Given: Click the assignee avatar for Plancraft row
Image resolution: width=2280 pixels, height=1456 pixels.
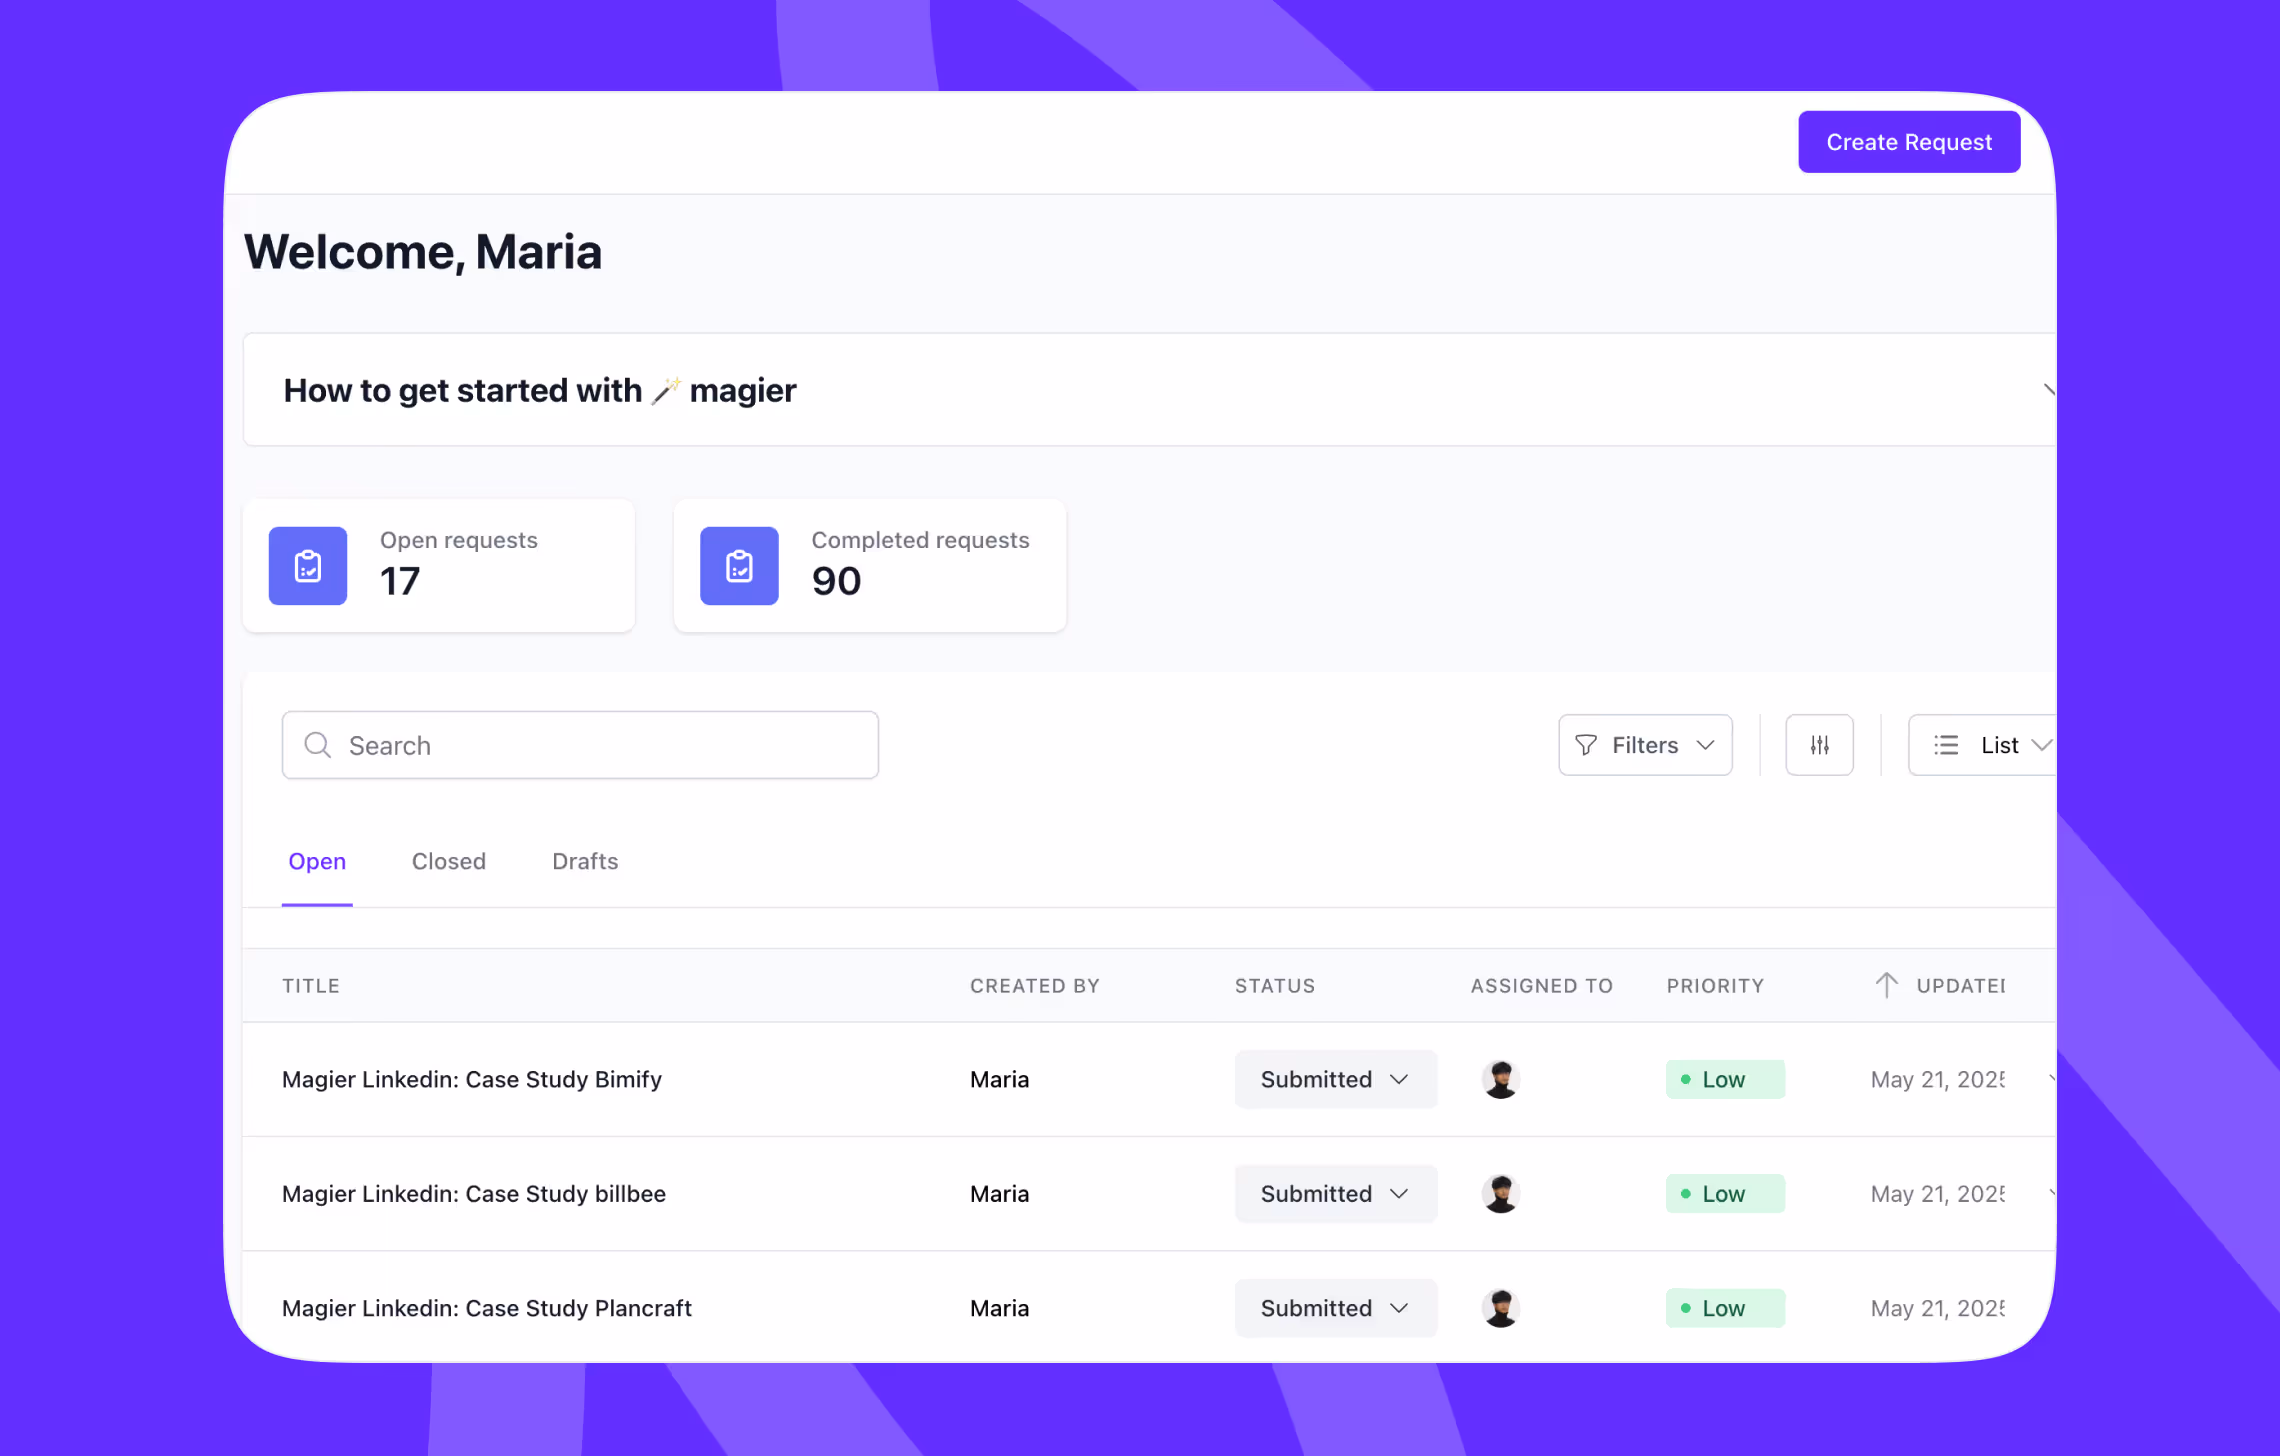Looking at the screenshot, I should tap(1500, 1308).
